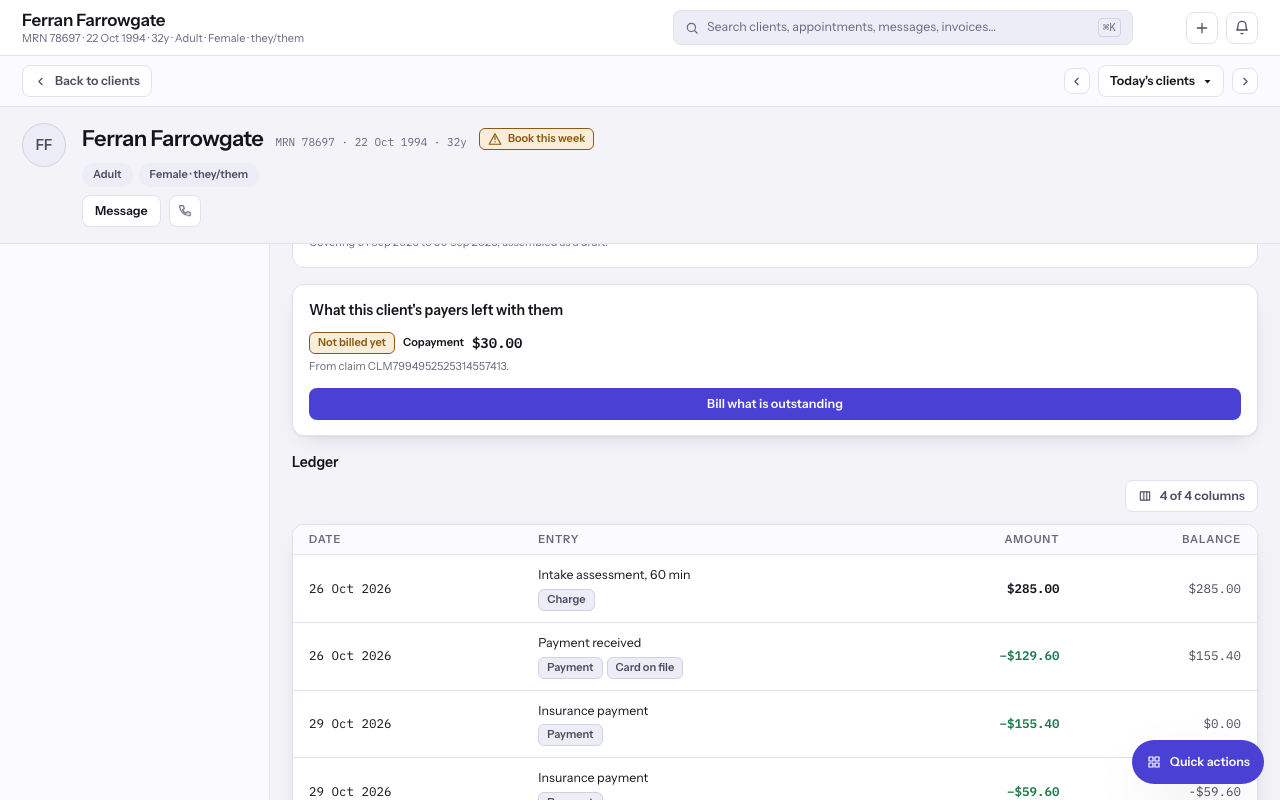
Task: Open the notifications bell
Action: [1242, 28]
